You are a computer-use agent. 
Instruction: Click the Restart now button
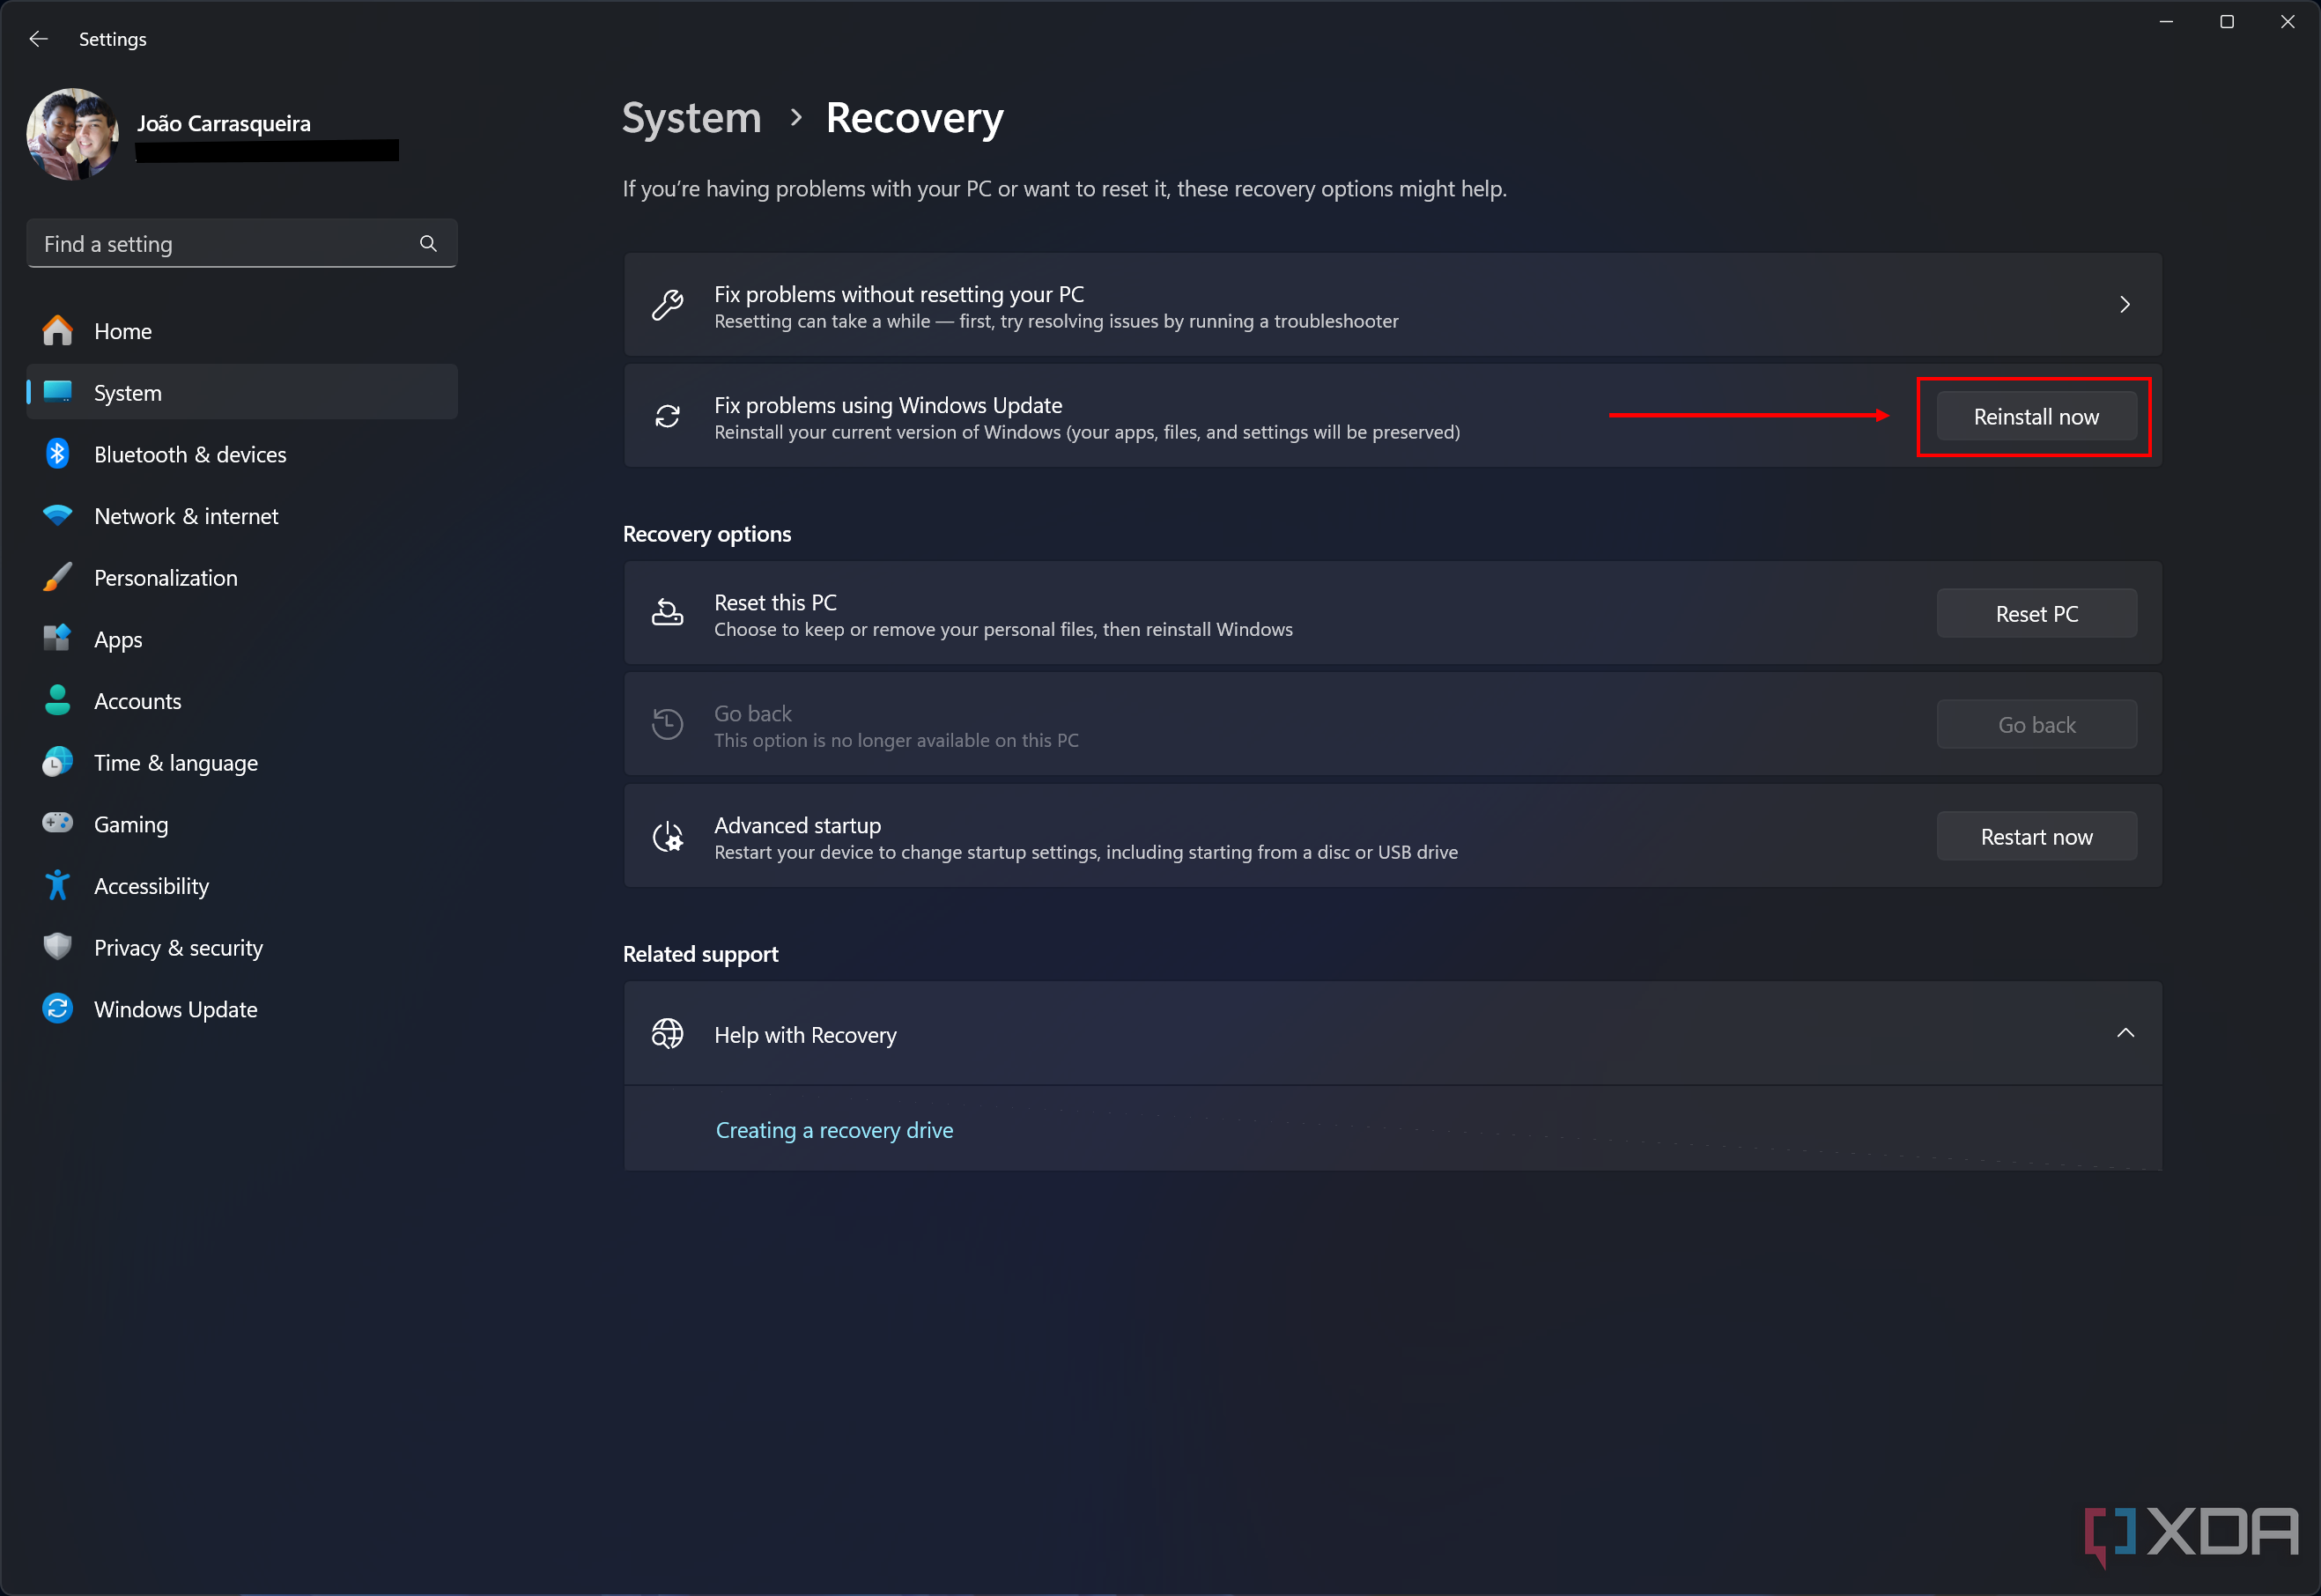[x=2036, y=837]
